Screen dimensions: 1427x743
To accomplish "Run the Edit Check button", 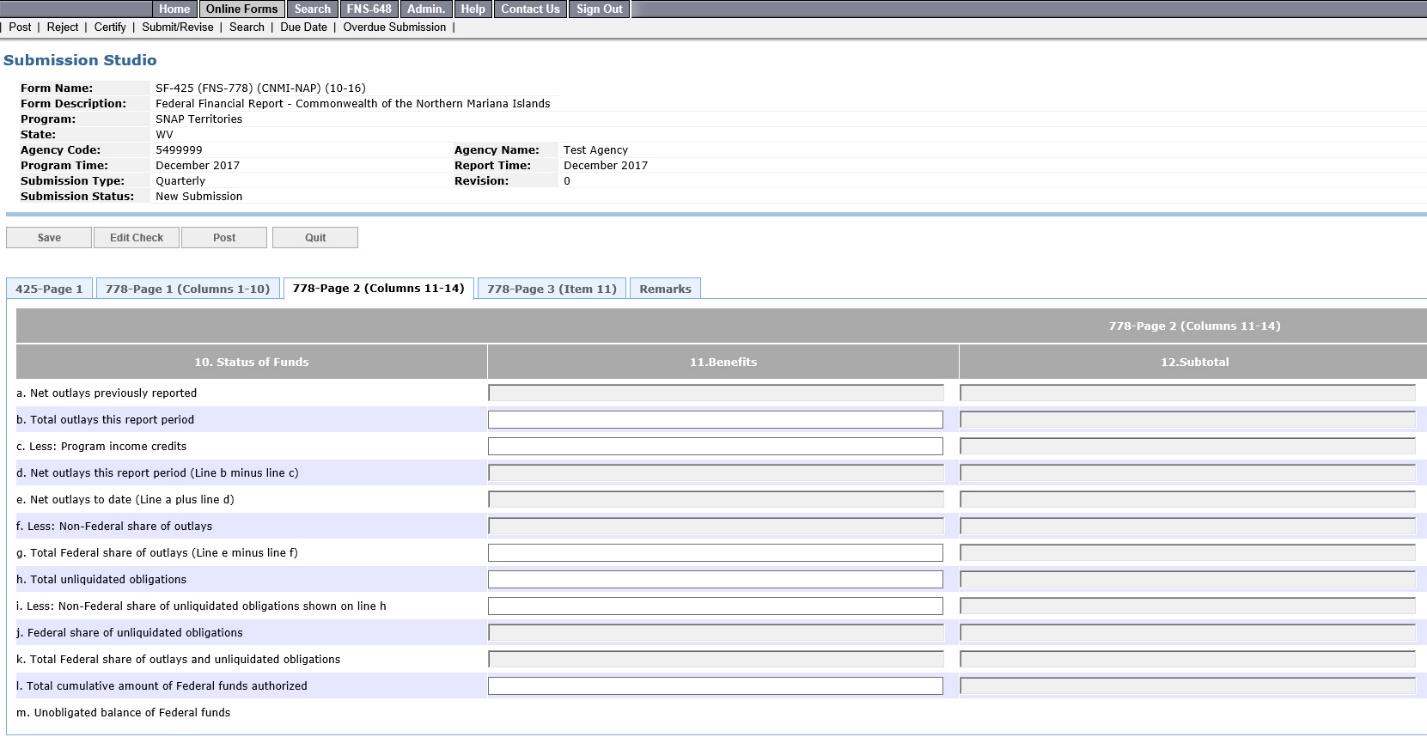I will point(137,238).
